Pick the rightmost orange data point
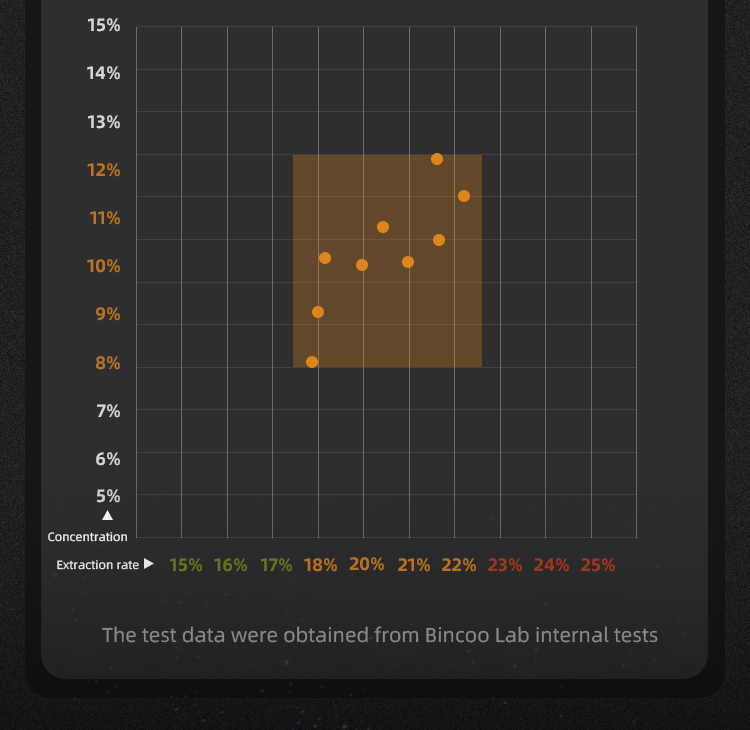 [x=464, y=196]
